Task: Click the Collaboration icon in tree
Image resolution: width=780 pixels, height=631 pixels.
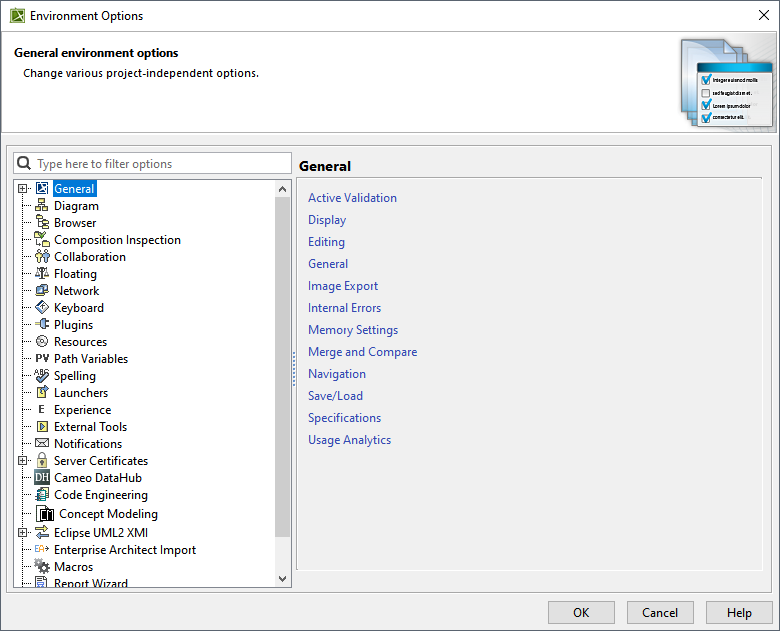Action: click(x=42, y=257)
